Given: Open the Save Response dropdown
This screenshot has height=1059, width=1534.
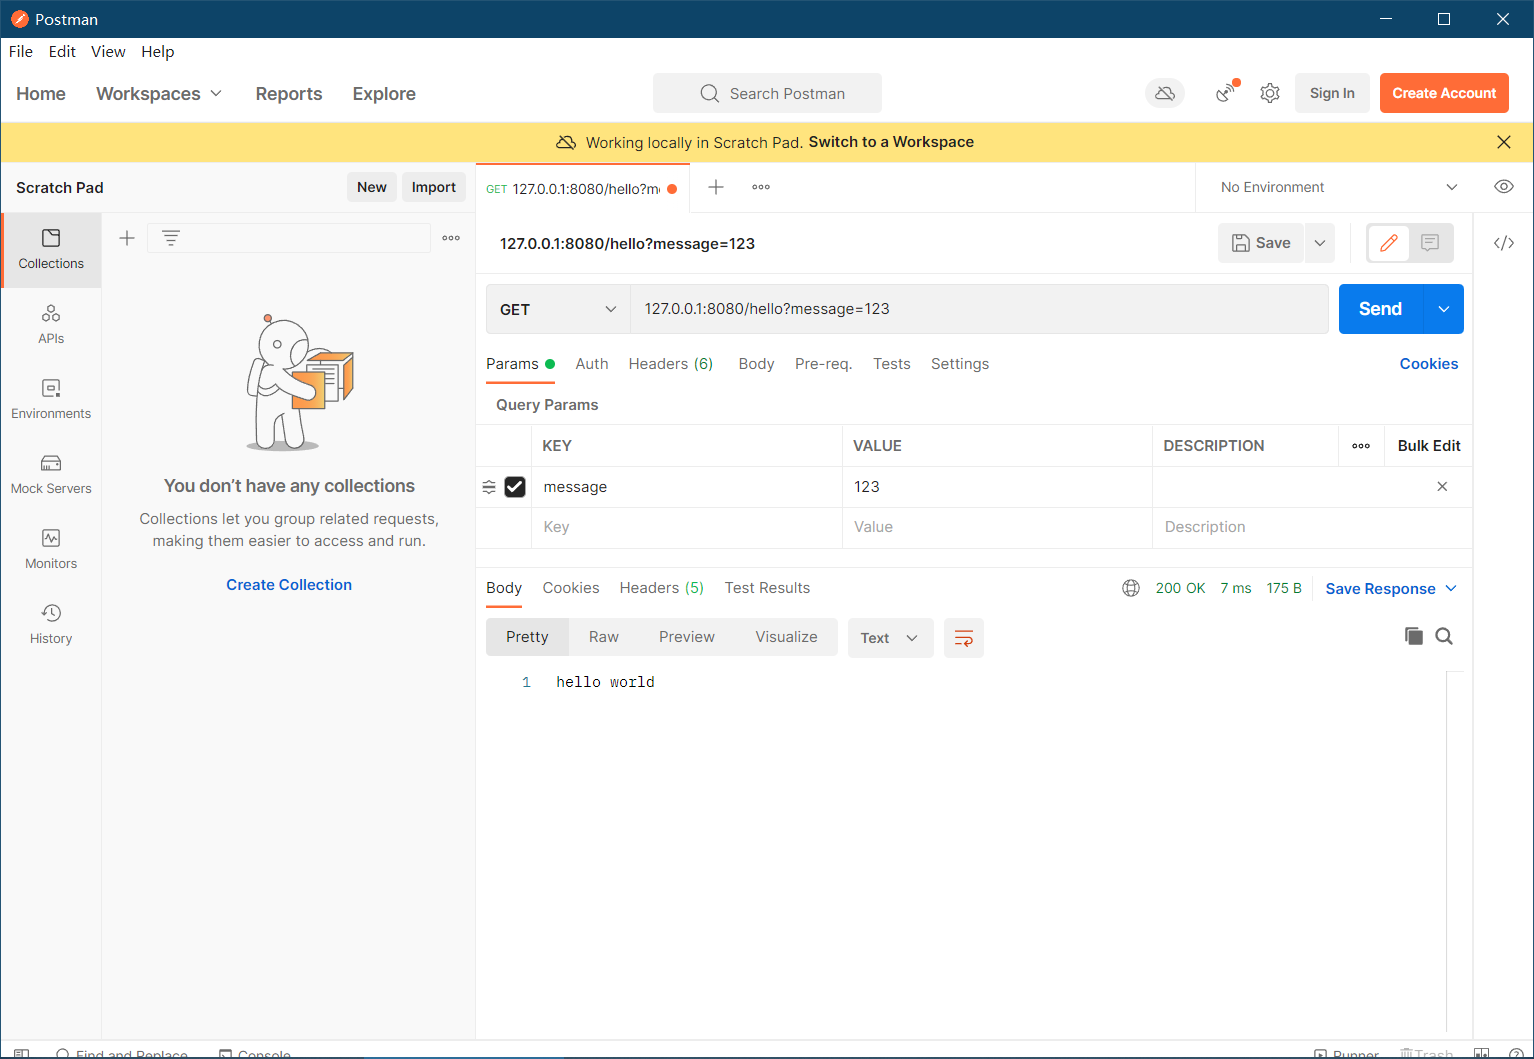Looking at the screenshot, I should coord(1391,589).
